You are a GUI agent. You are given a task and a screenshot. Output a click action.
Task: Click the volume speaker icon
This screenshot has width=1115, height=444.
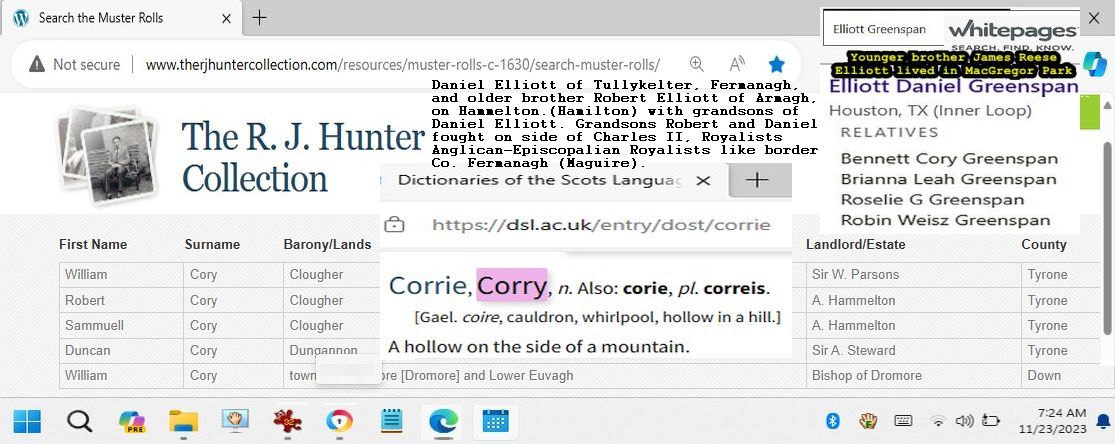(x=964, y=421)
